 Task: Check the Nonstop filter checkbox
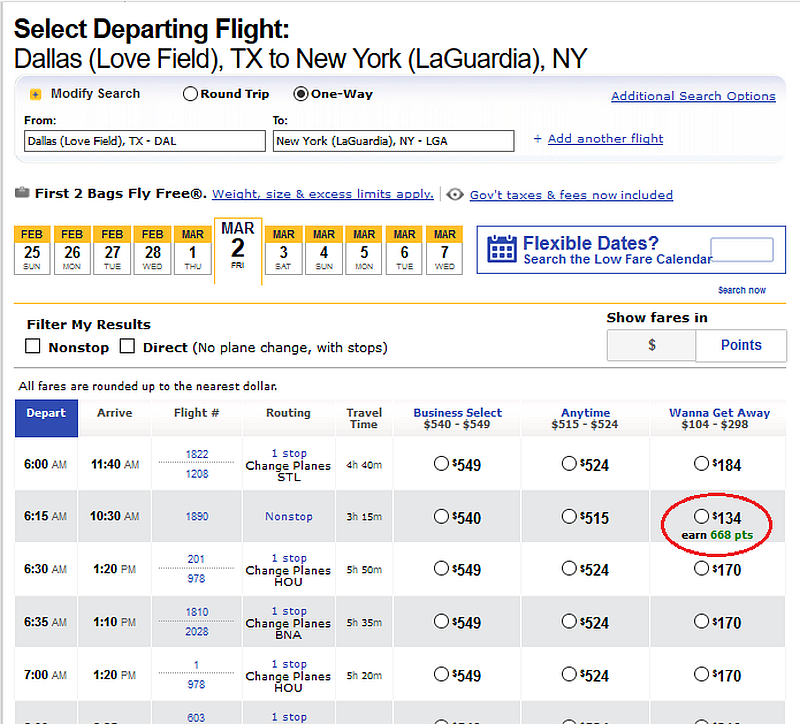[33, 347]
